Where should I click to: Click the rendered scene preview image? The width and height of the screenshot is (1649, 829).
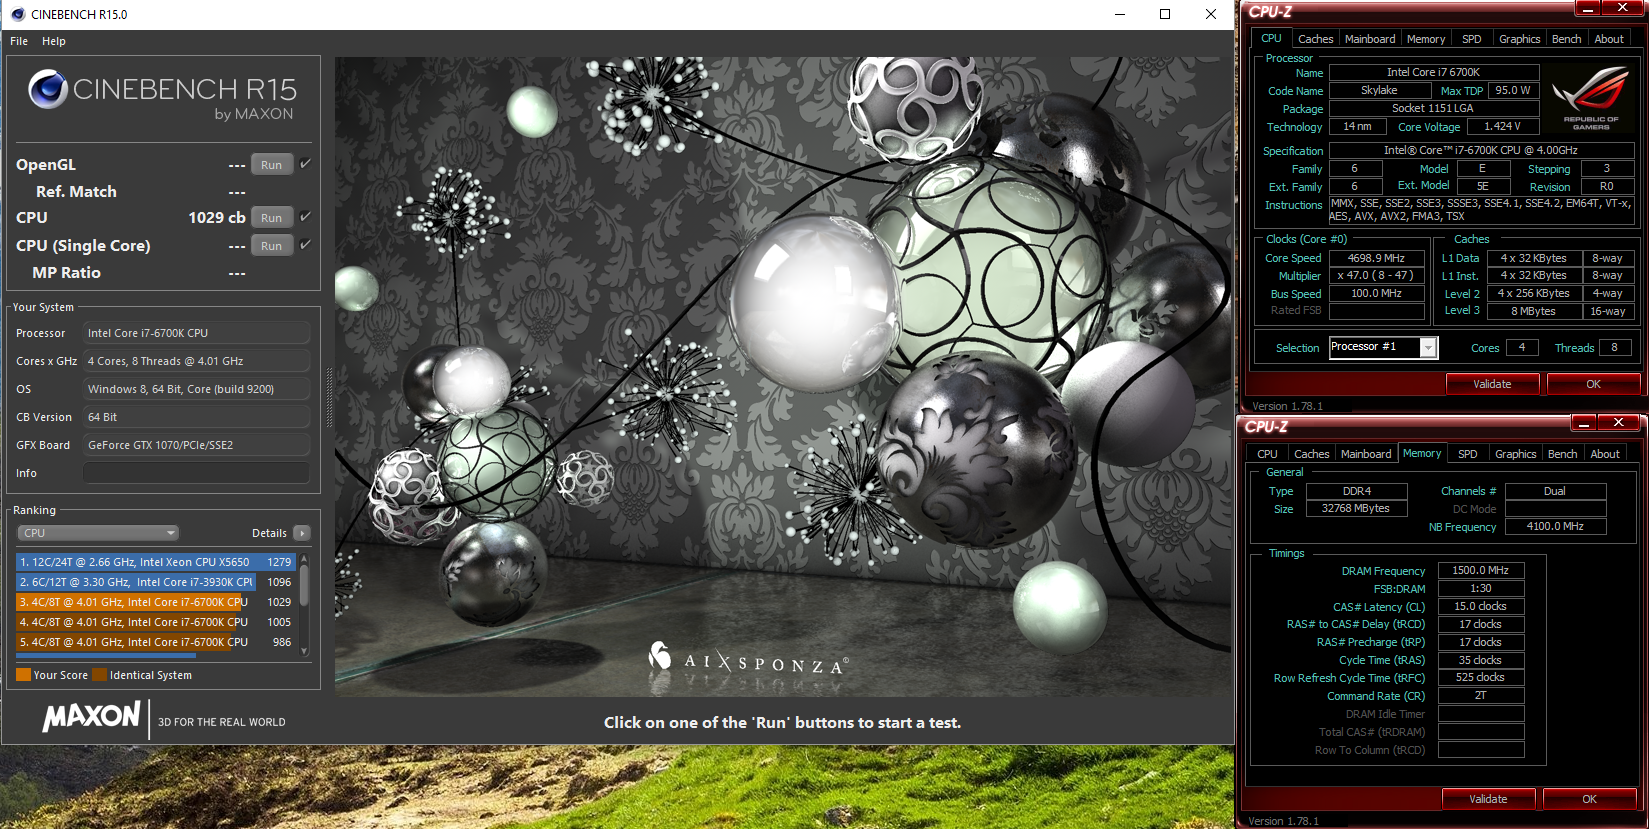(x=783, y=376)
